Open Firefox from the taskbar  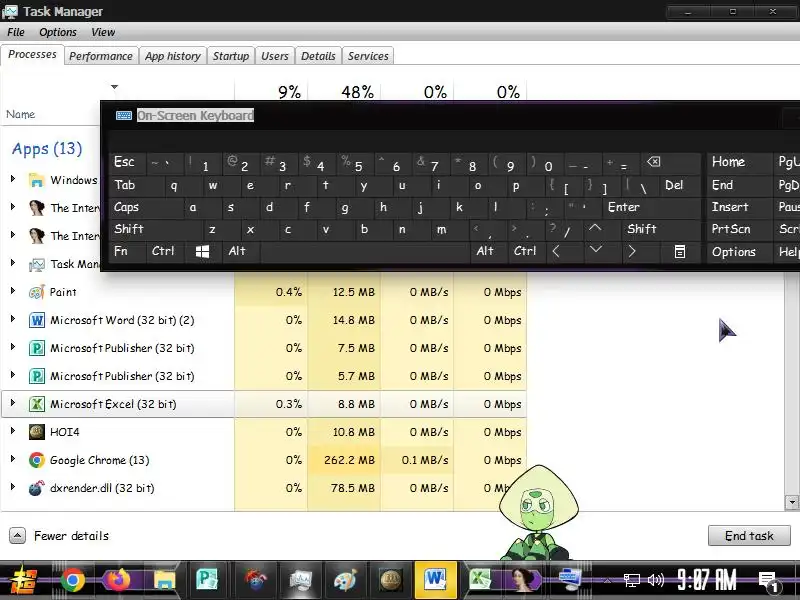[x=118, y=581]
